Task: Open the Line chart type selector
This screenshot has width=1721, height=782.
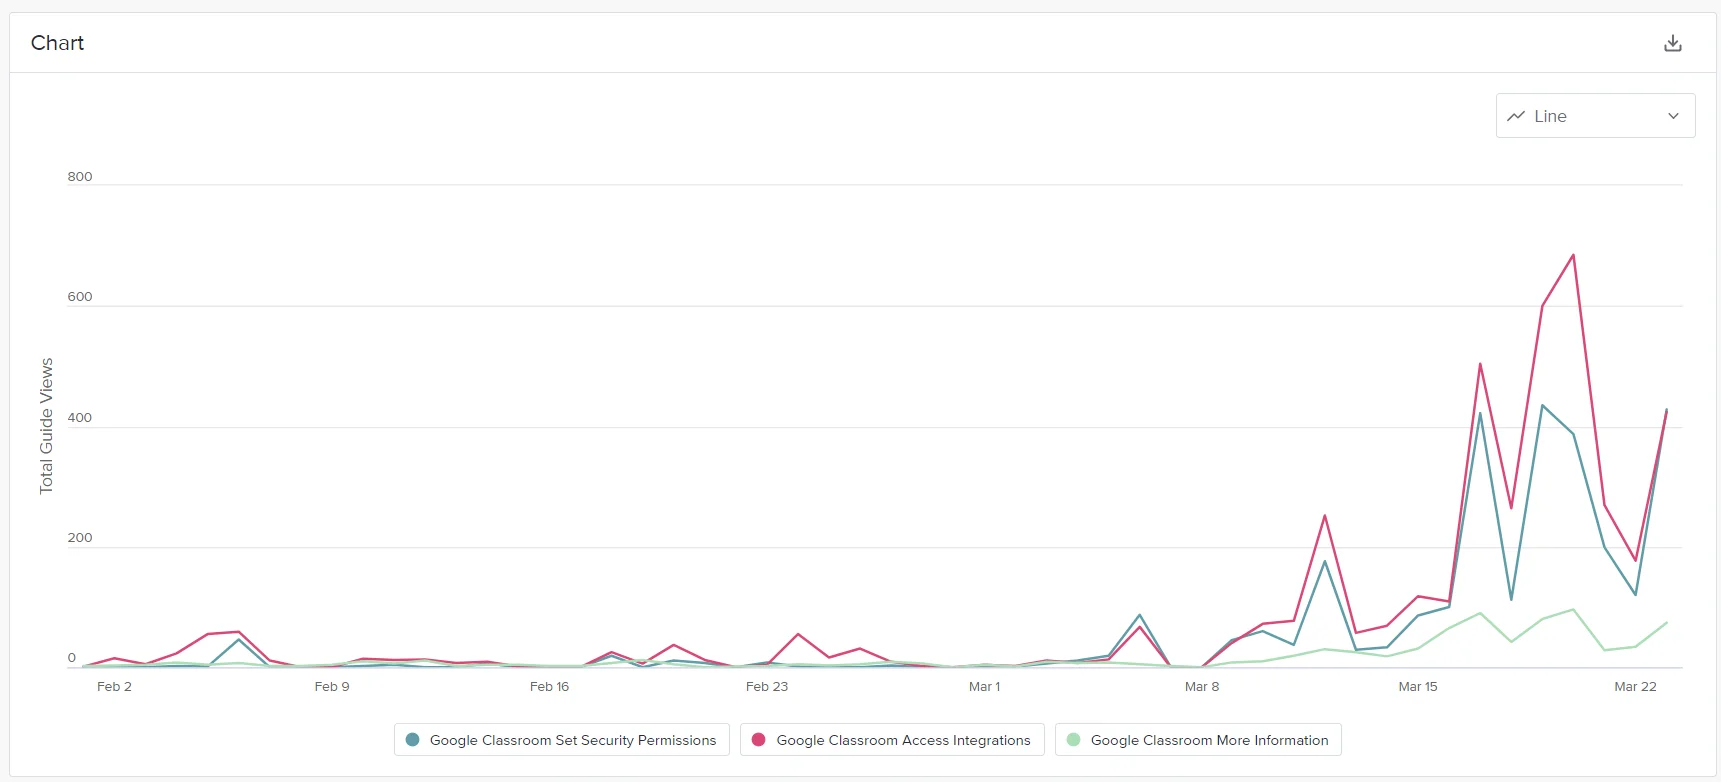Action: 1595,116
